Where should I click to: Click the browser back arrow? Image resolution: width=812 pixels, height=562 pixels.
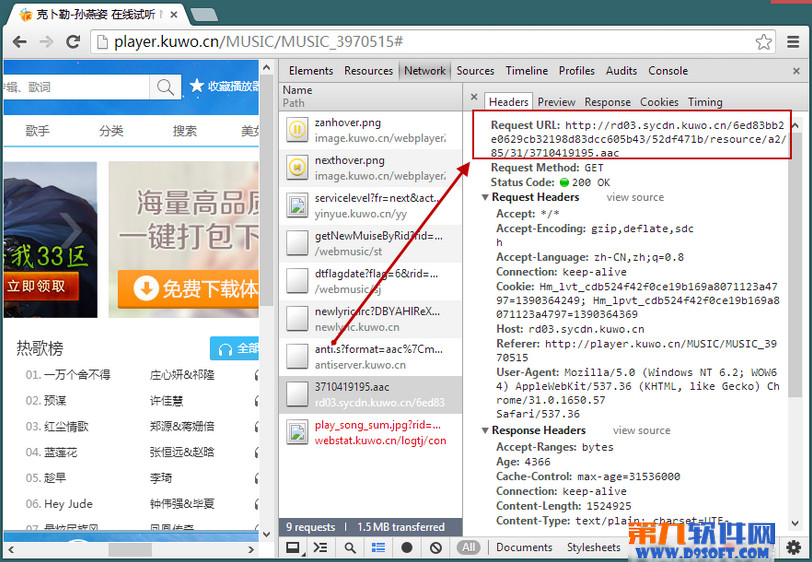coord(18,42)
